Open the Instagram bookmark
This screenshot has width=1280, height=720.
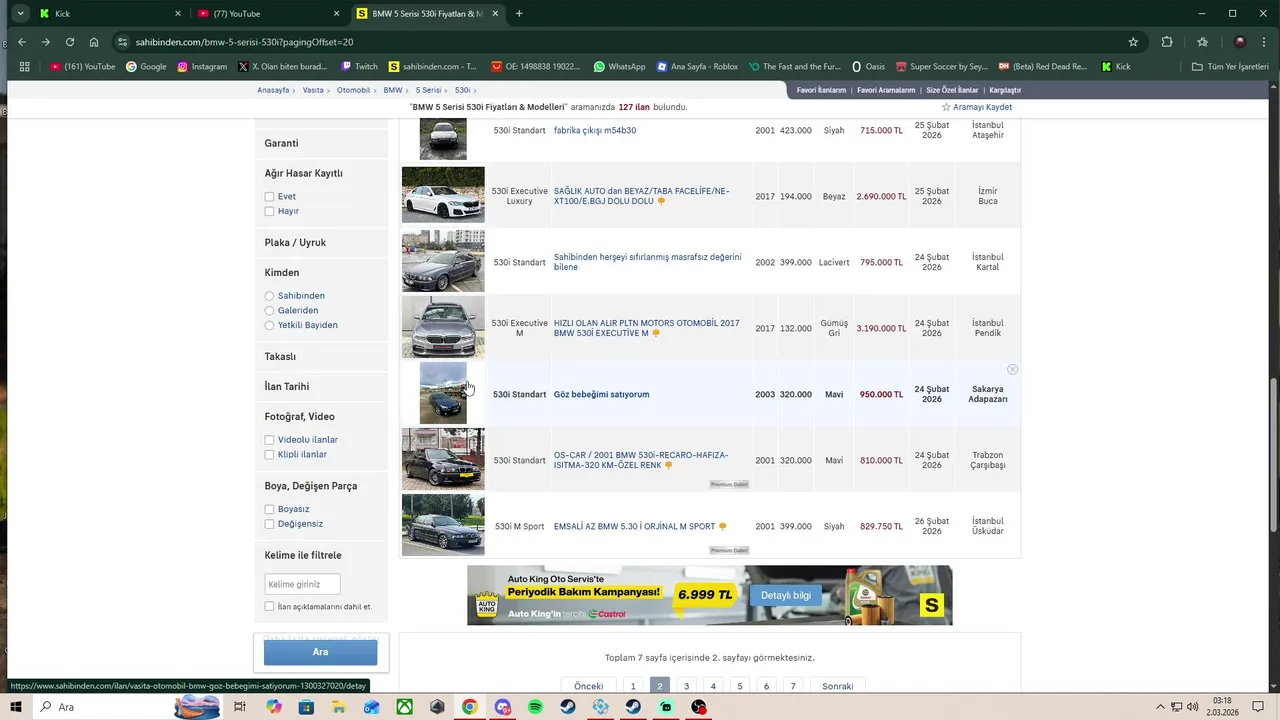coord(202,67)
